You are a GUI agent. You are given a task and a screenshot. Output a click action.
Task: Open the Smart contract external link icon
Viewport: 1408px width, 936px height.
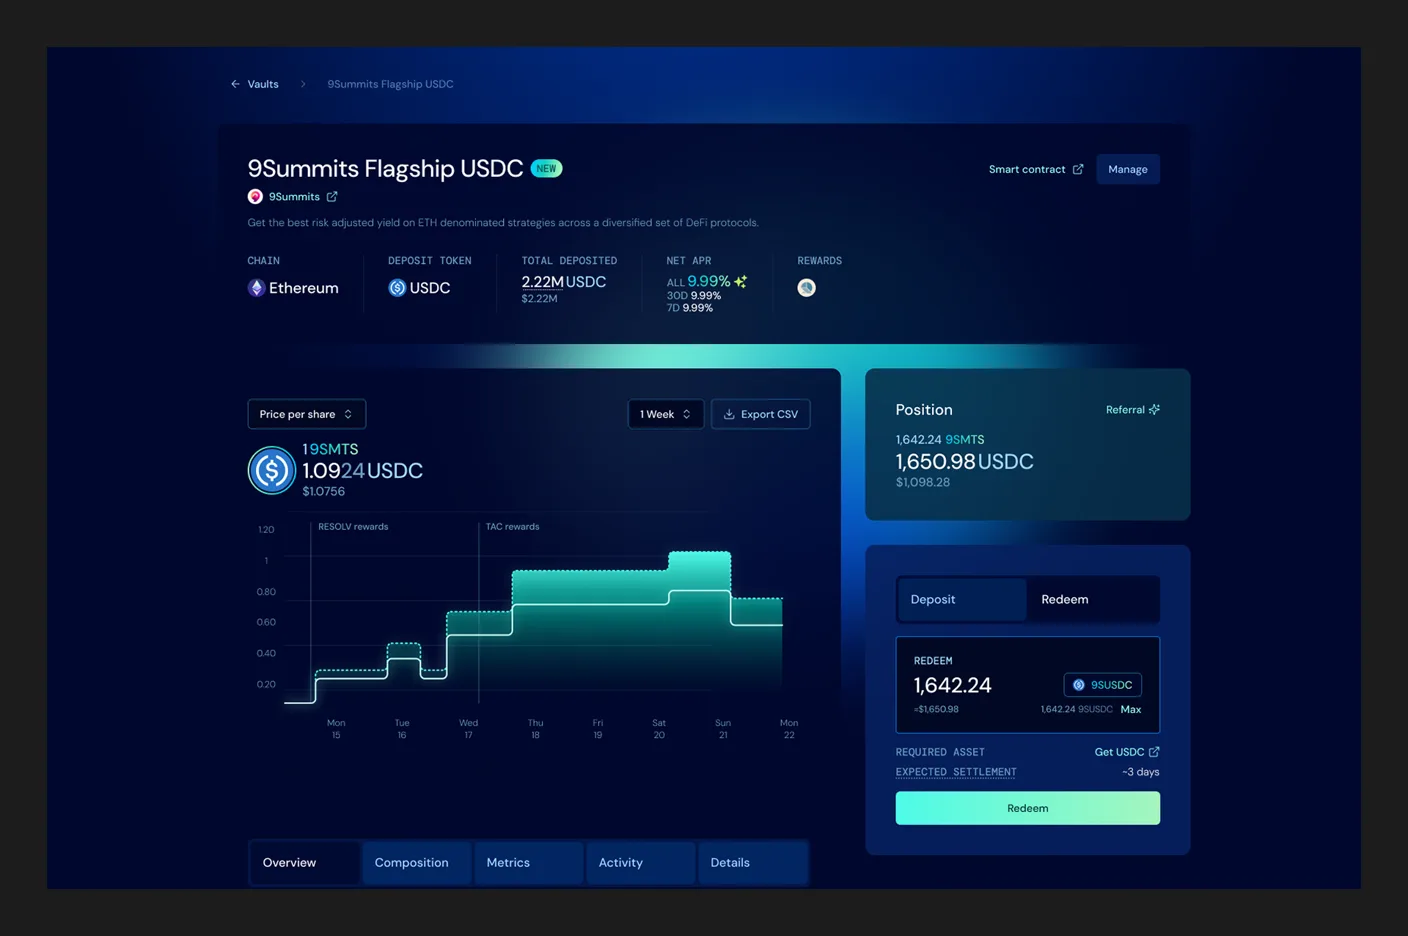tap(1078, 169)
